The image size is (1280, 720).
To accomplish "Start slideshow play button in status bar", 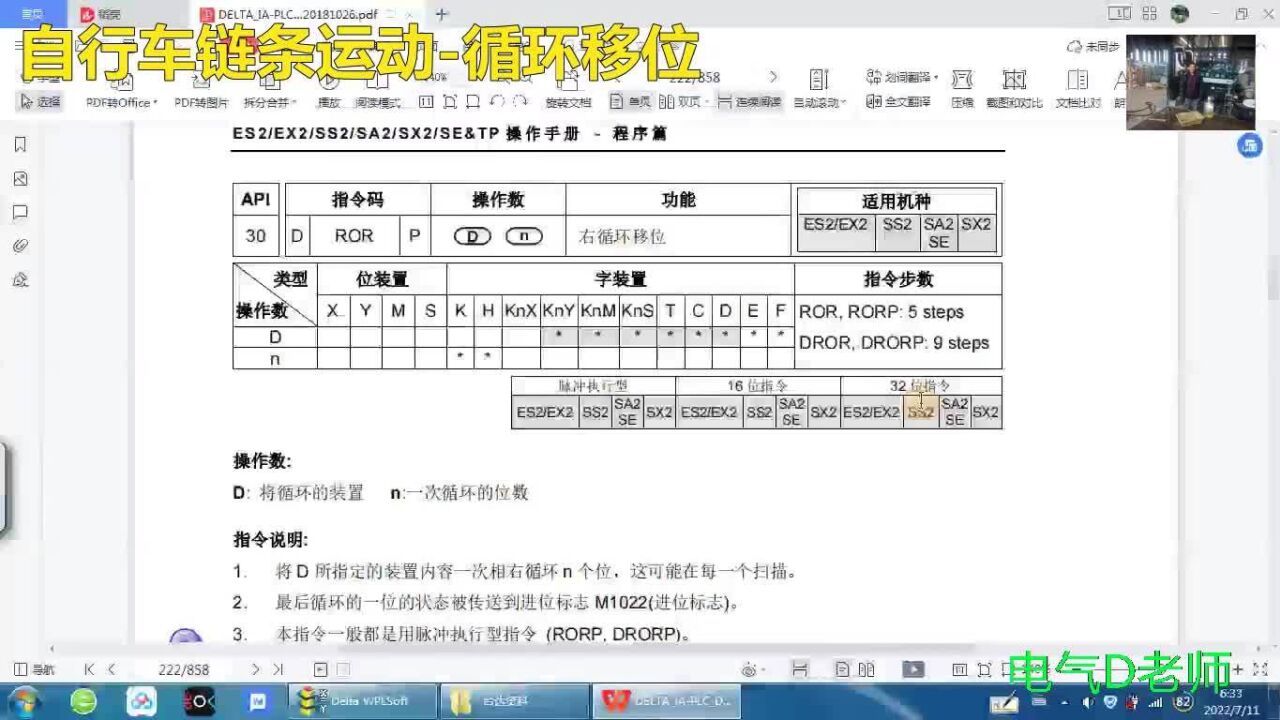I will 913,670.
